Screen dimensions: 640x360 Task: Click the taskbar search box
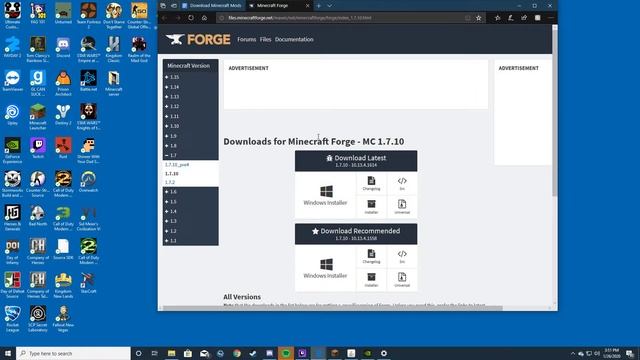pos(73,353)
